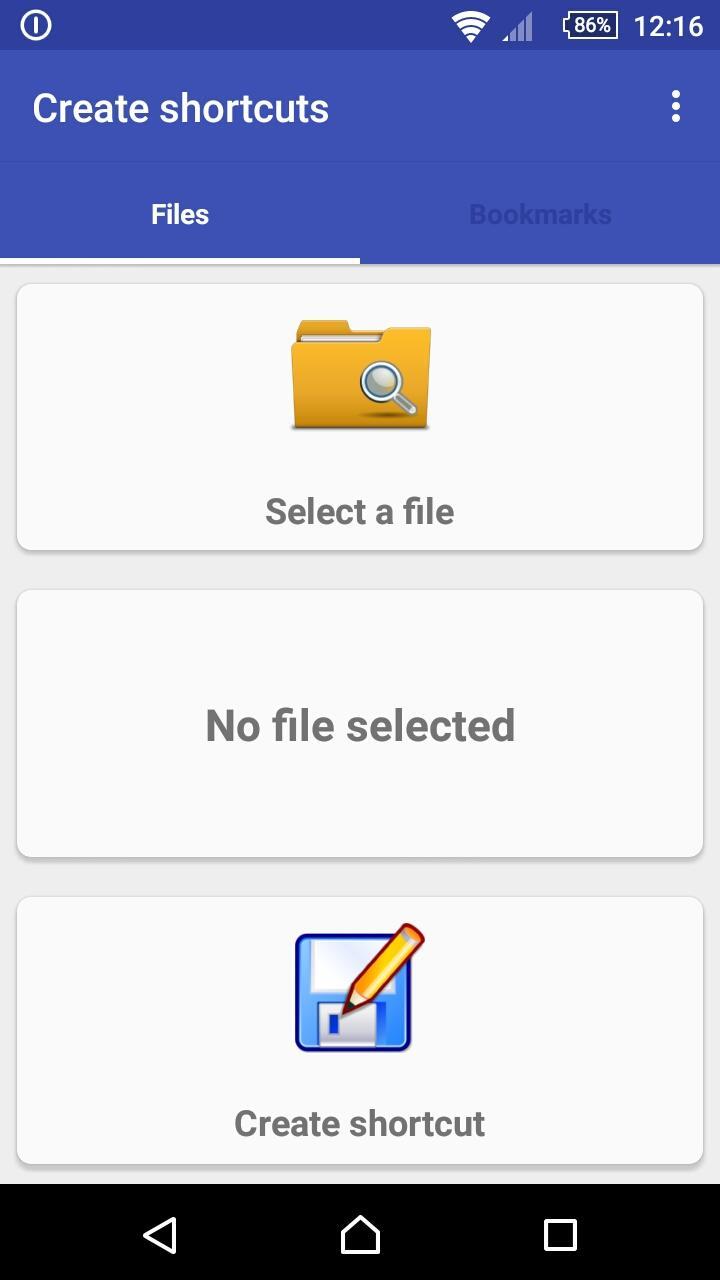Tap the Select a file card background
720x1280 pixels.
pos(360,417)
